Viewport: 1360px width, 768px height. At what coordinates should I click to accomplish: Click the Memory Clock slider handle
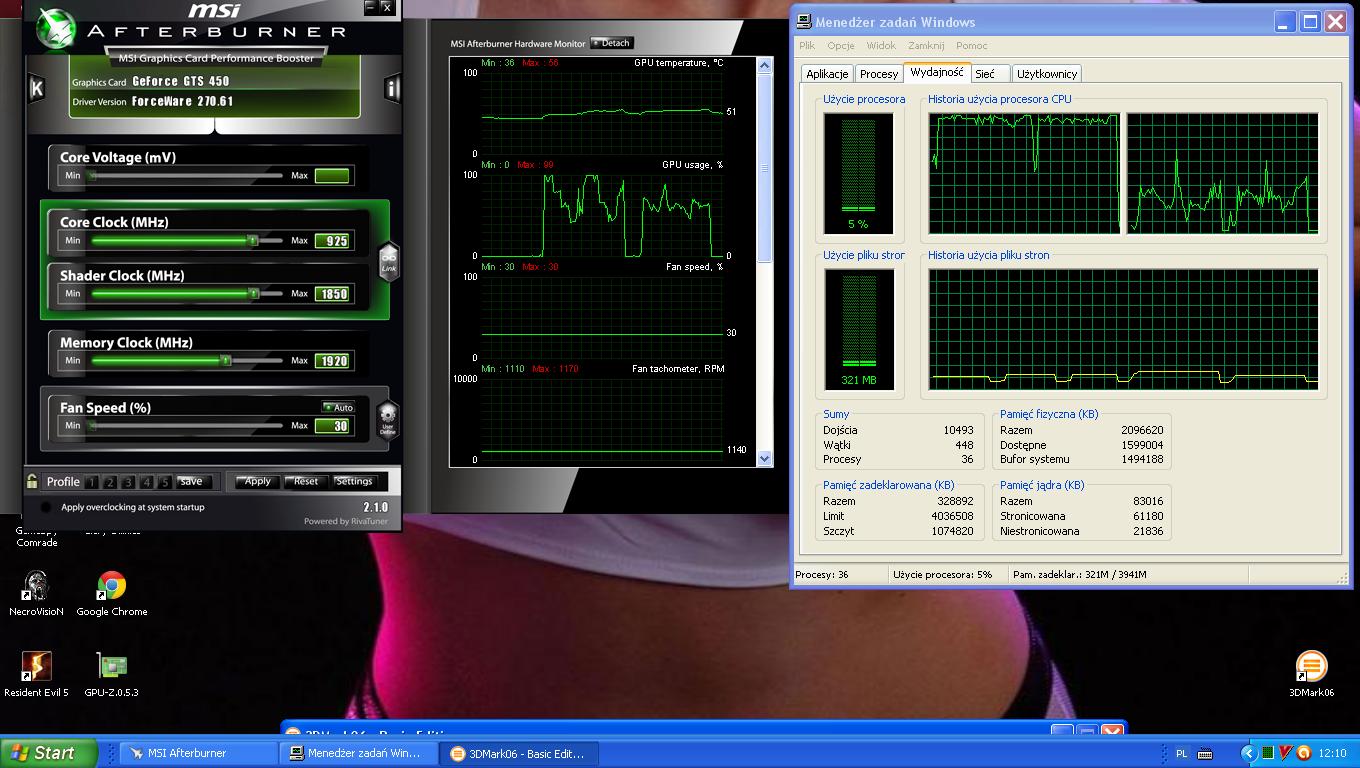226,360
